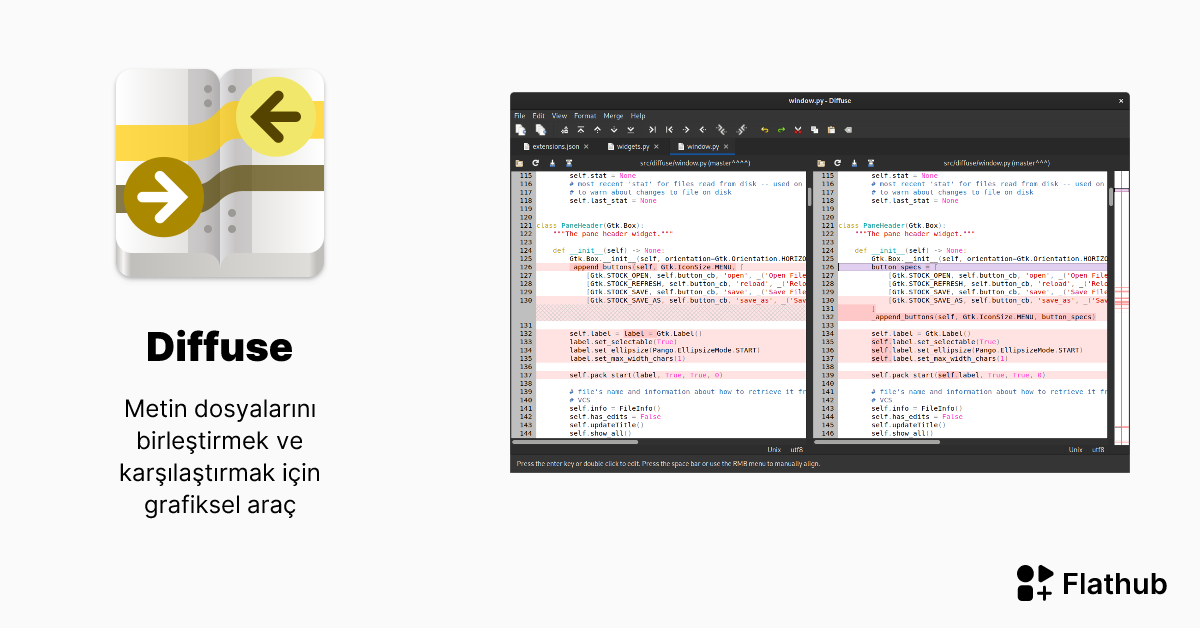
Task: Cut the selected text
Action: coord(797,130)
